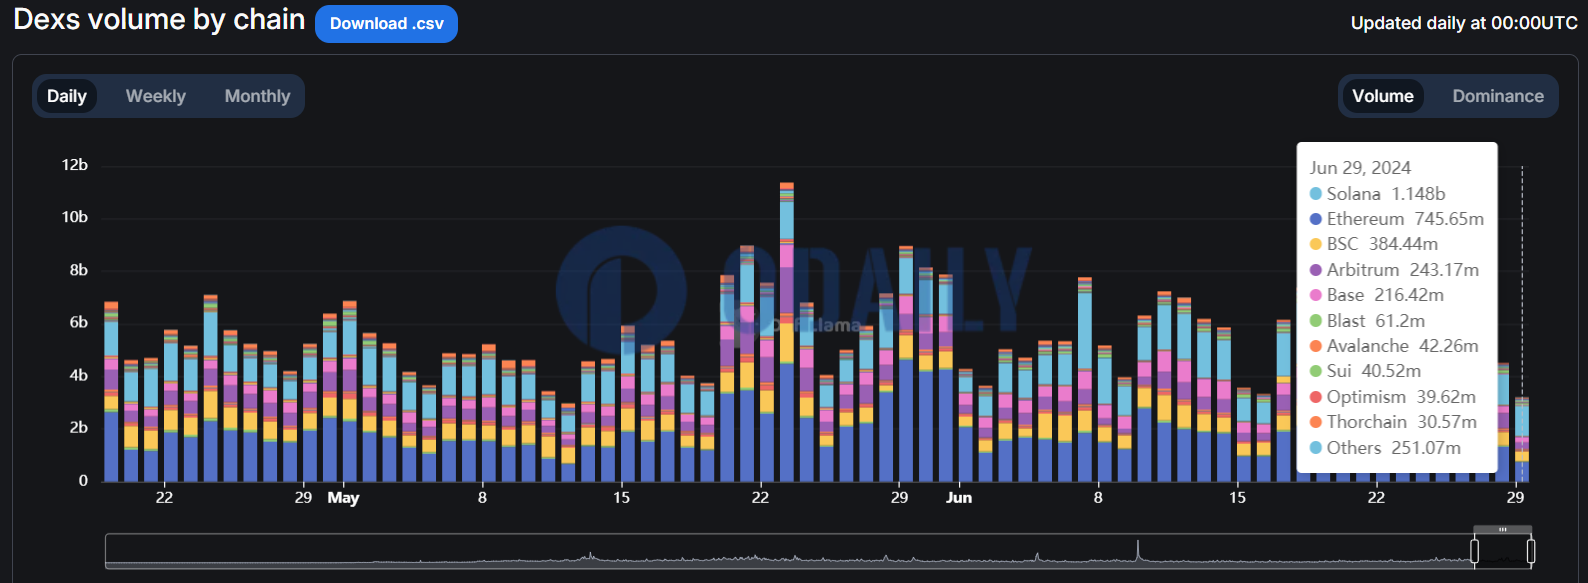
Task: Select the Volume view toggle
Action: [x=1383, y=96]
